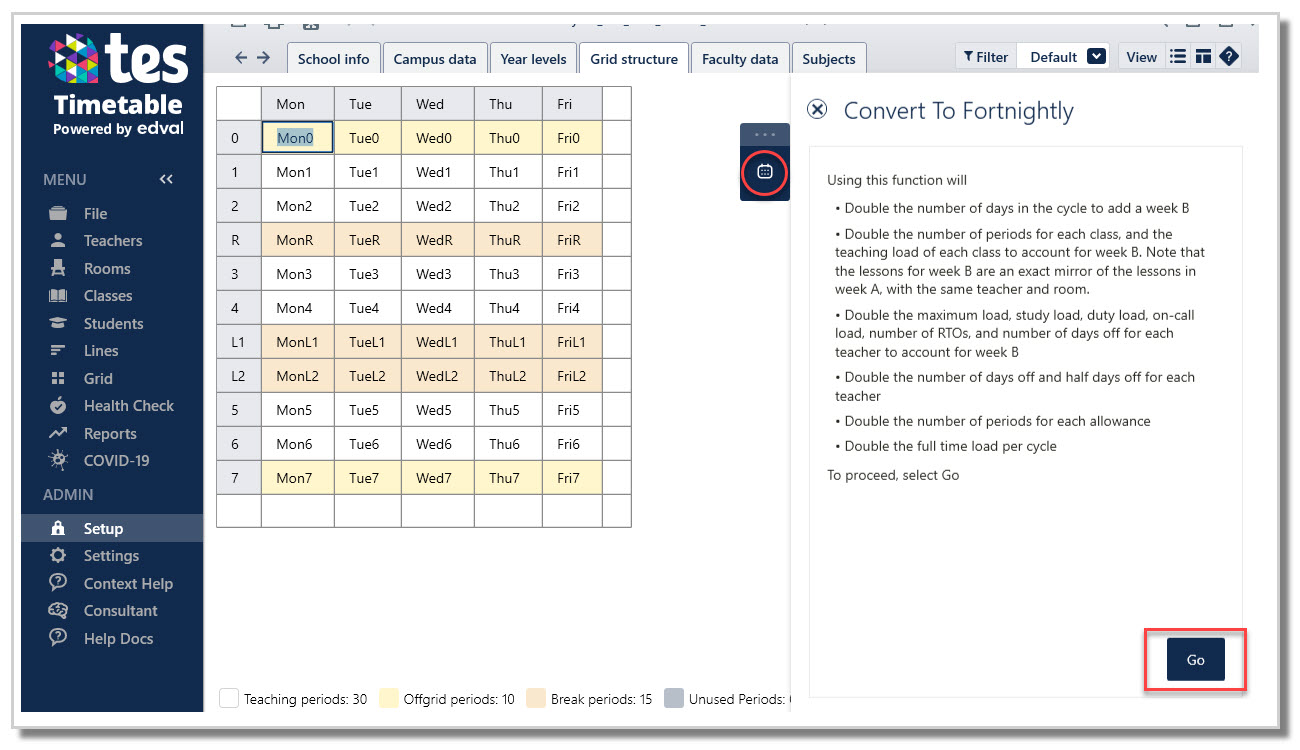The image size is (1300, 750).
Task: Click the Teachers person icon
Action: [x=59, y=241]
